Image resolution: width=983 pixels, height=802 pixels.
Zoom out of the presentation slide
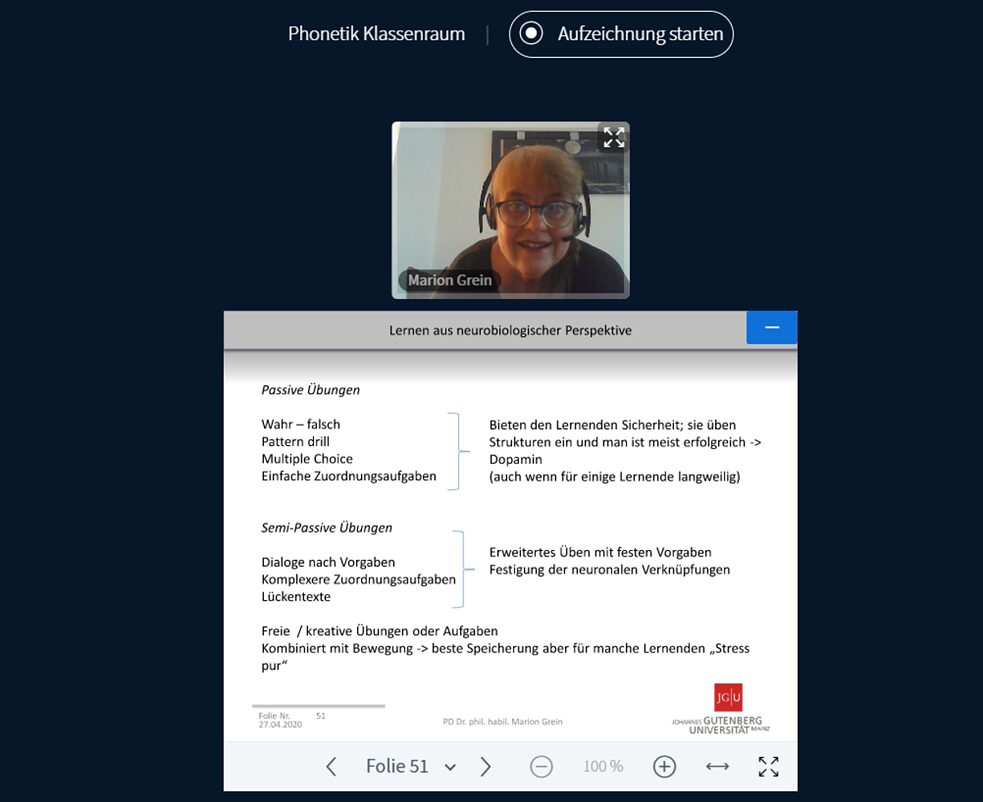pyautogui.click(x=541, y=767)
